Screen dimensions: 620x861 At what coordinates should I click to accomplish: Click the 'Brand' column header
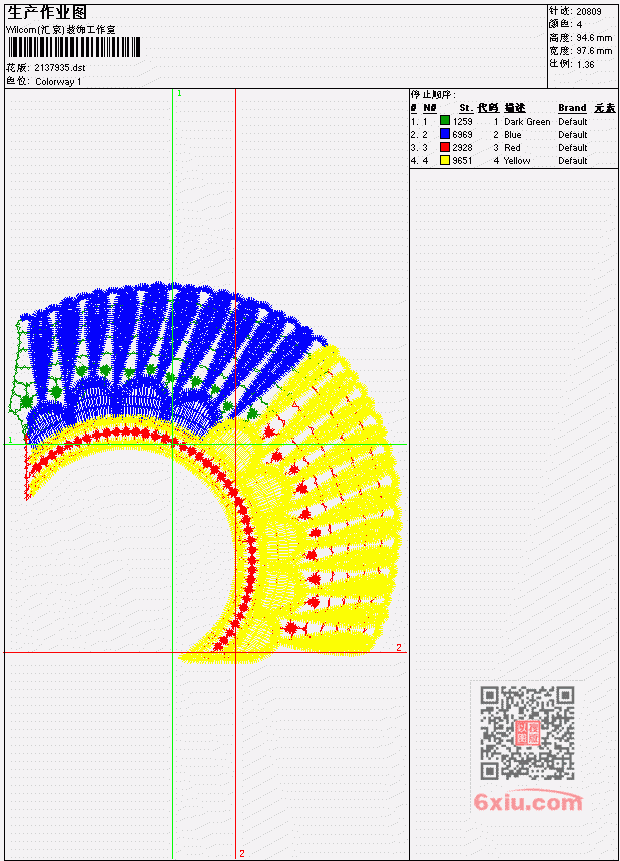coord(572,108)
